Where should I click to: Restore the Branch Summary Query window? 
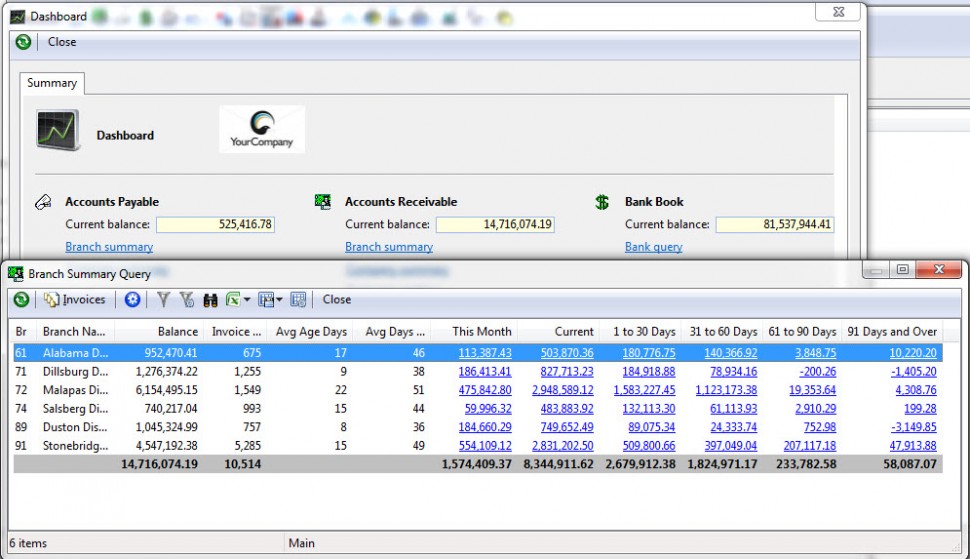pos(903,270)
